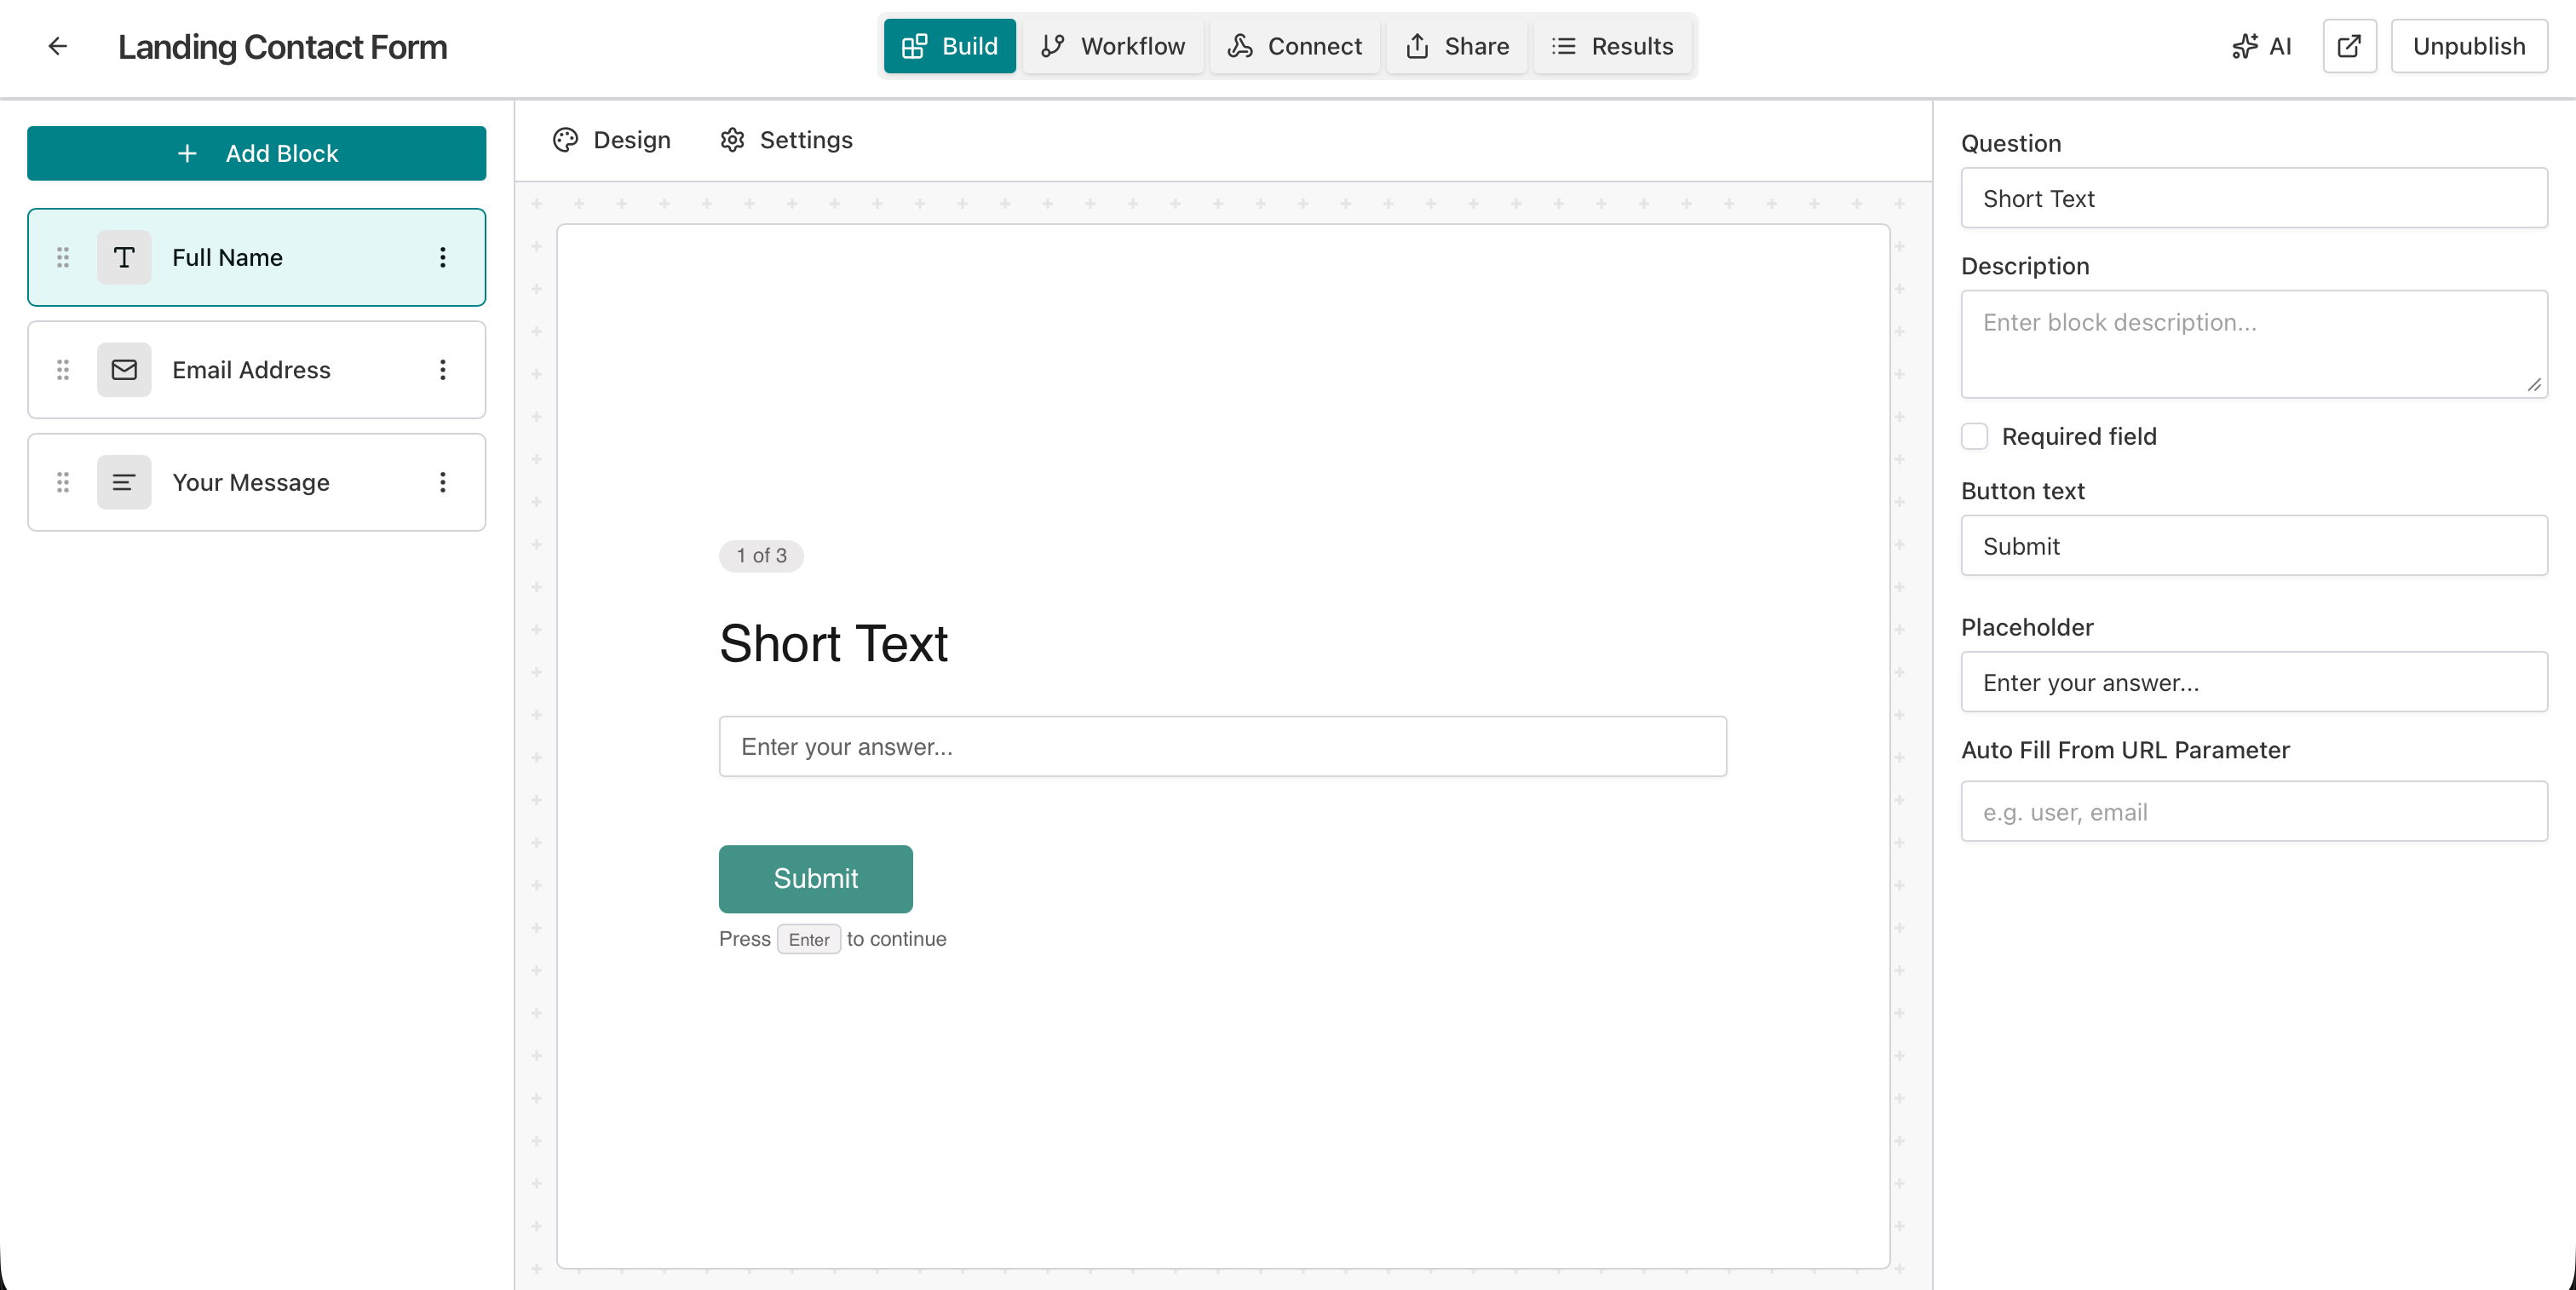
Task: Open options menu for Your Message block
Action: pos(443,482)
